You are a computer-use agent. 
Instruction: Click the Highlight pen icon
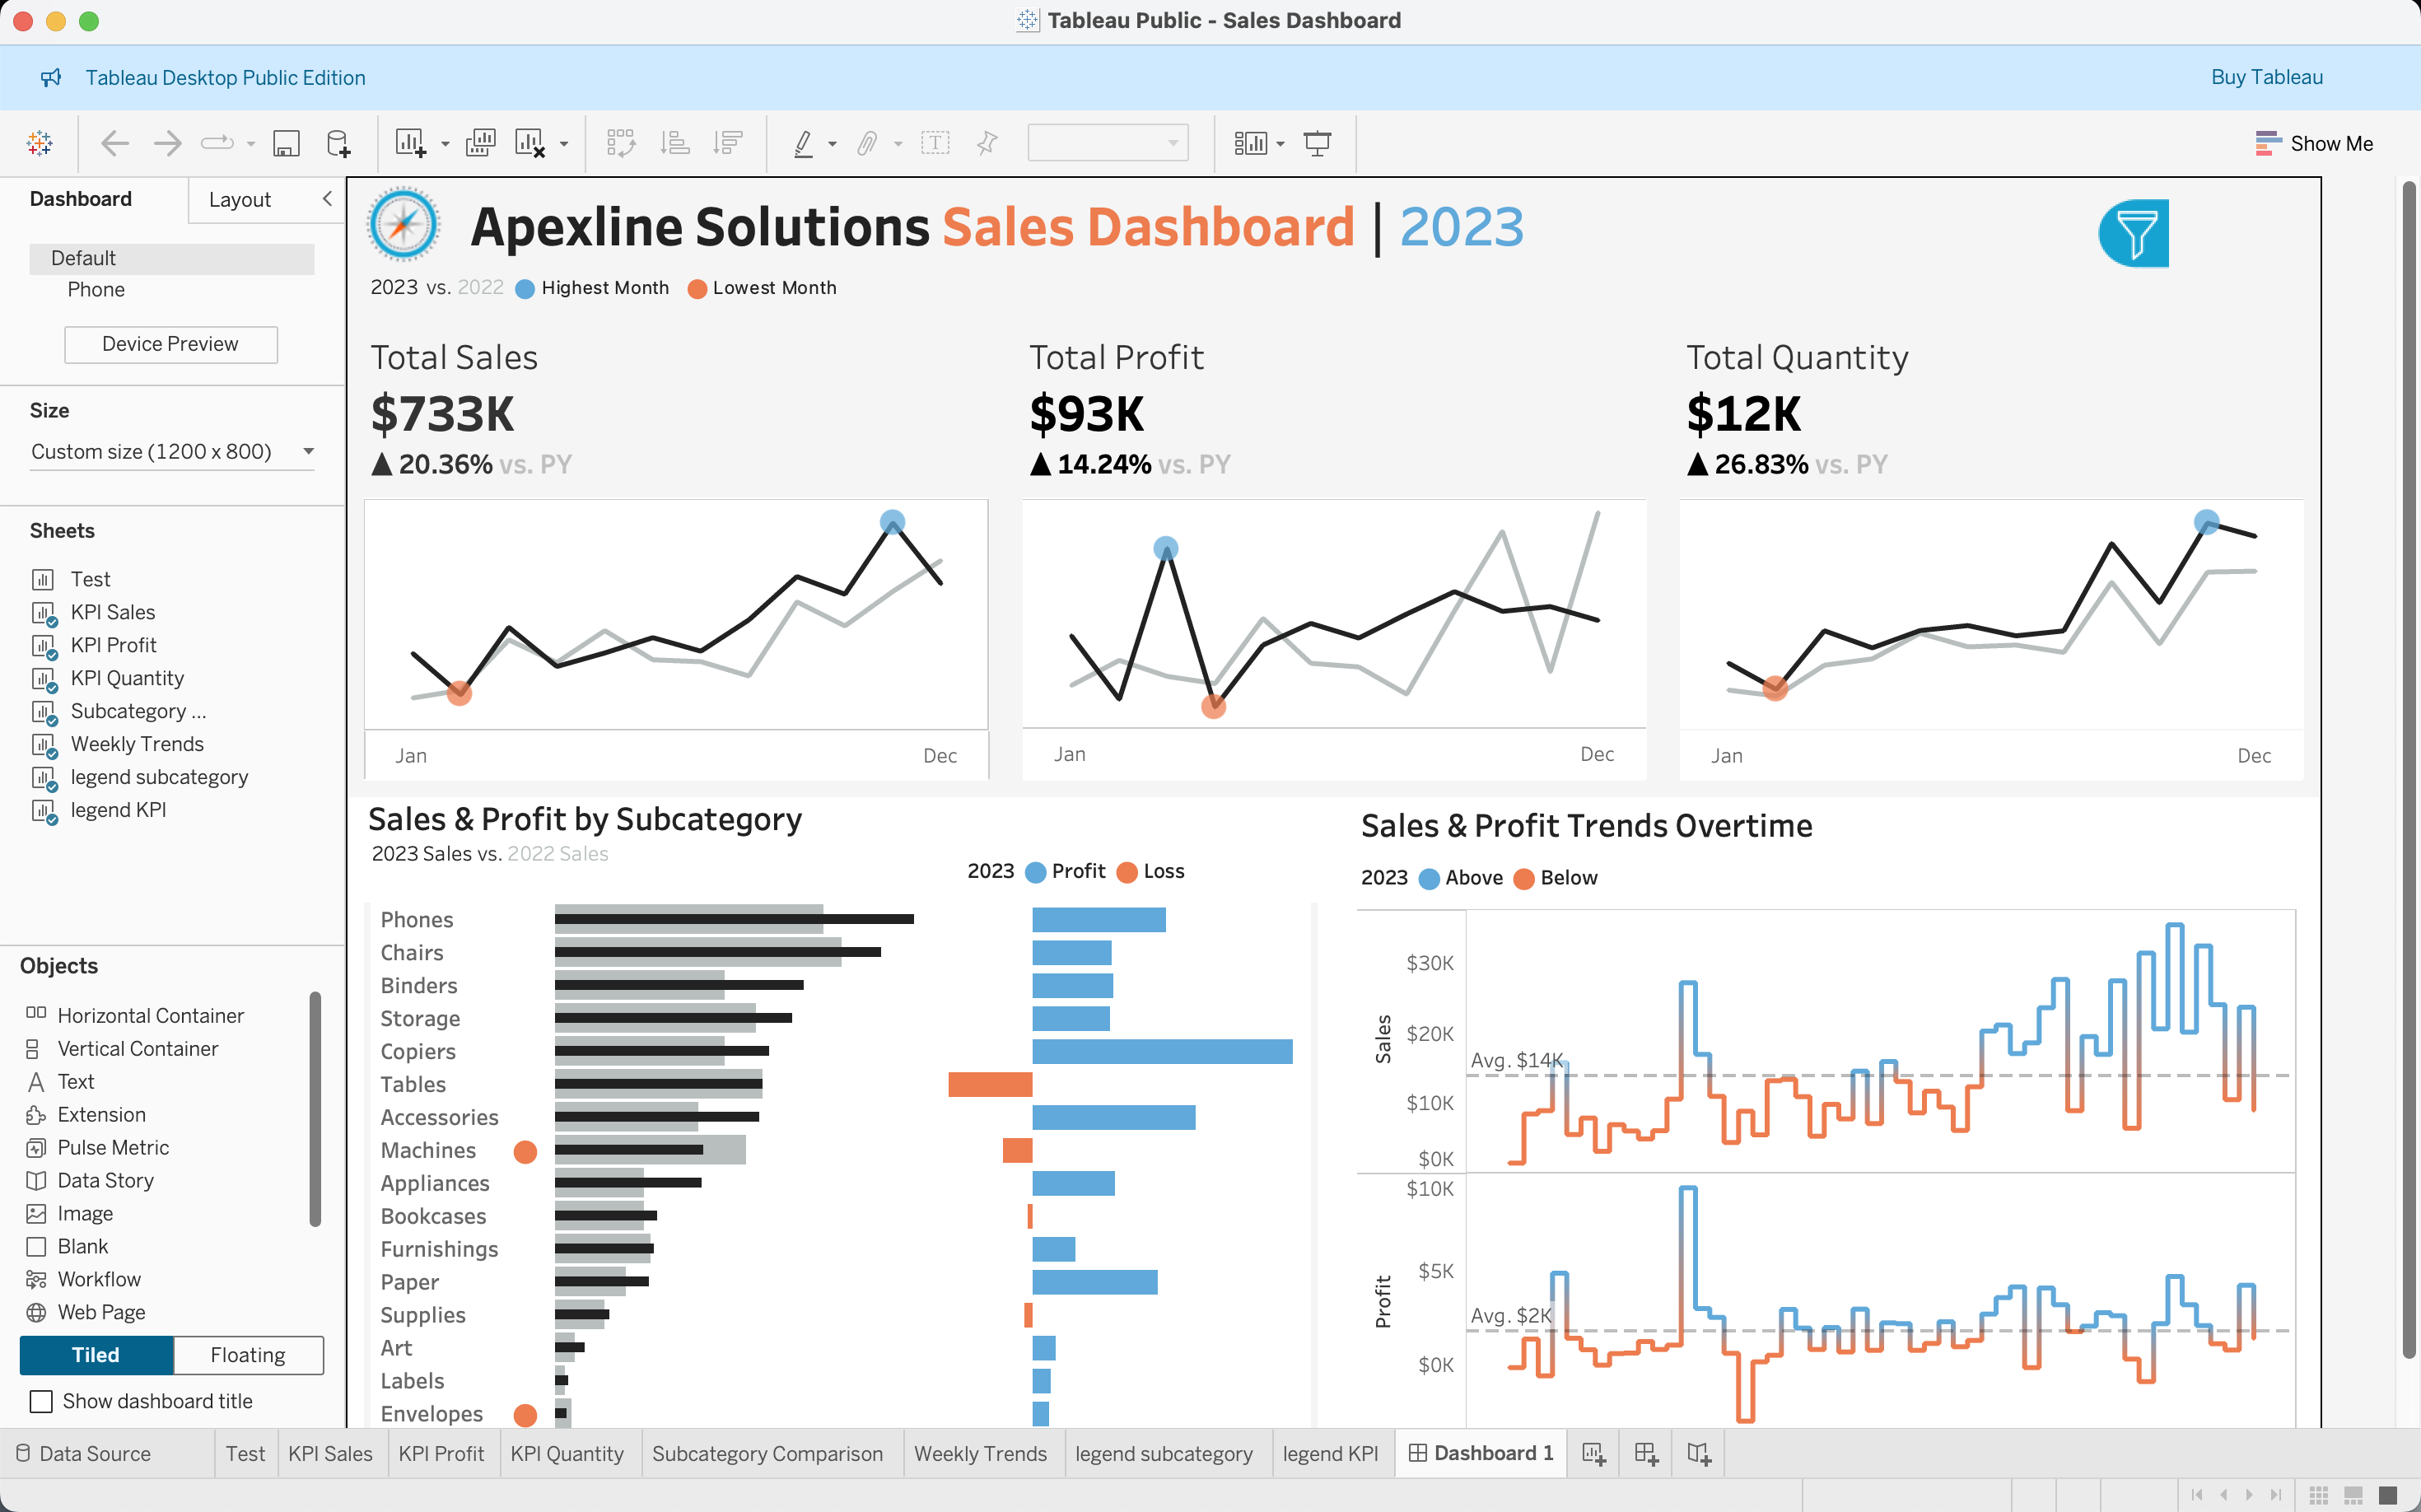pos(803,143)
